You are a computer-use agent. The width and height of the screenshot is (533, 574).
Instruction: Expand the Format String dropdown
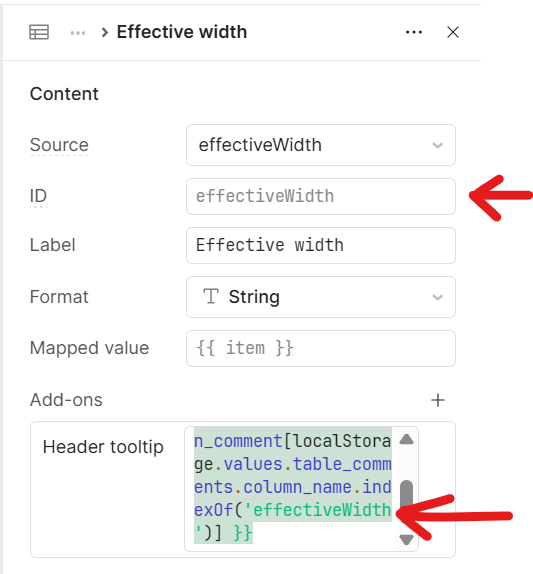(321, 297)
